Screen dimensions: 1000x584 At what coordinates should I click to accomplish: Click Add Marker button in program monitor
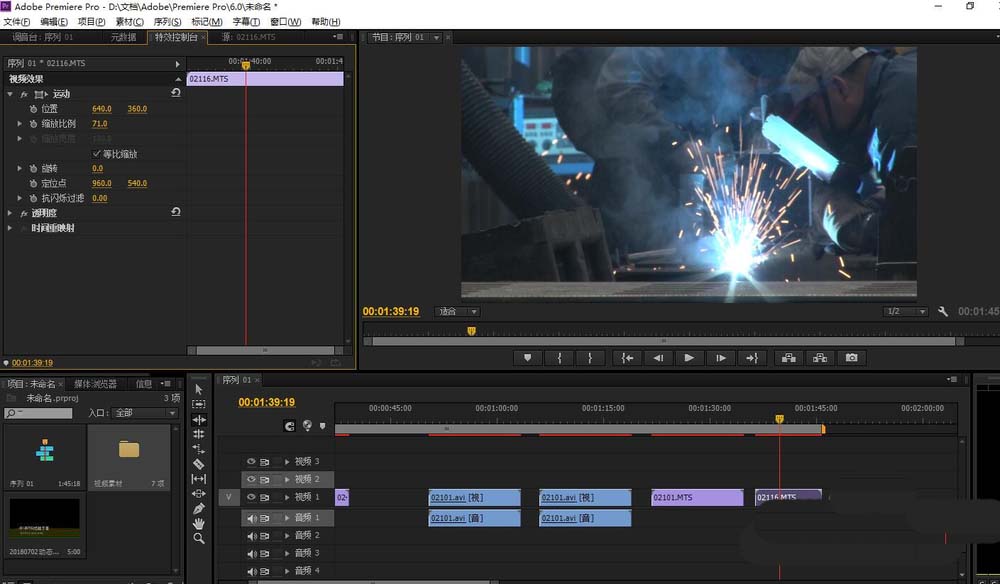point(527,358)
